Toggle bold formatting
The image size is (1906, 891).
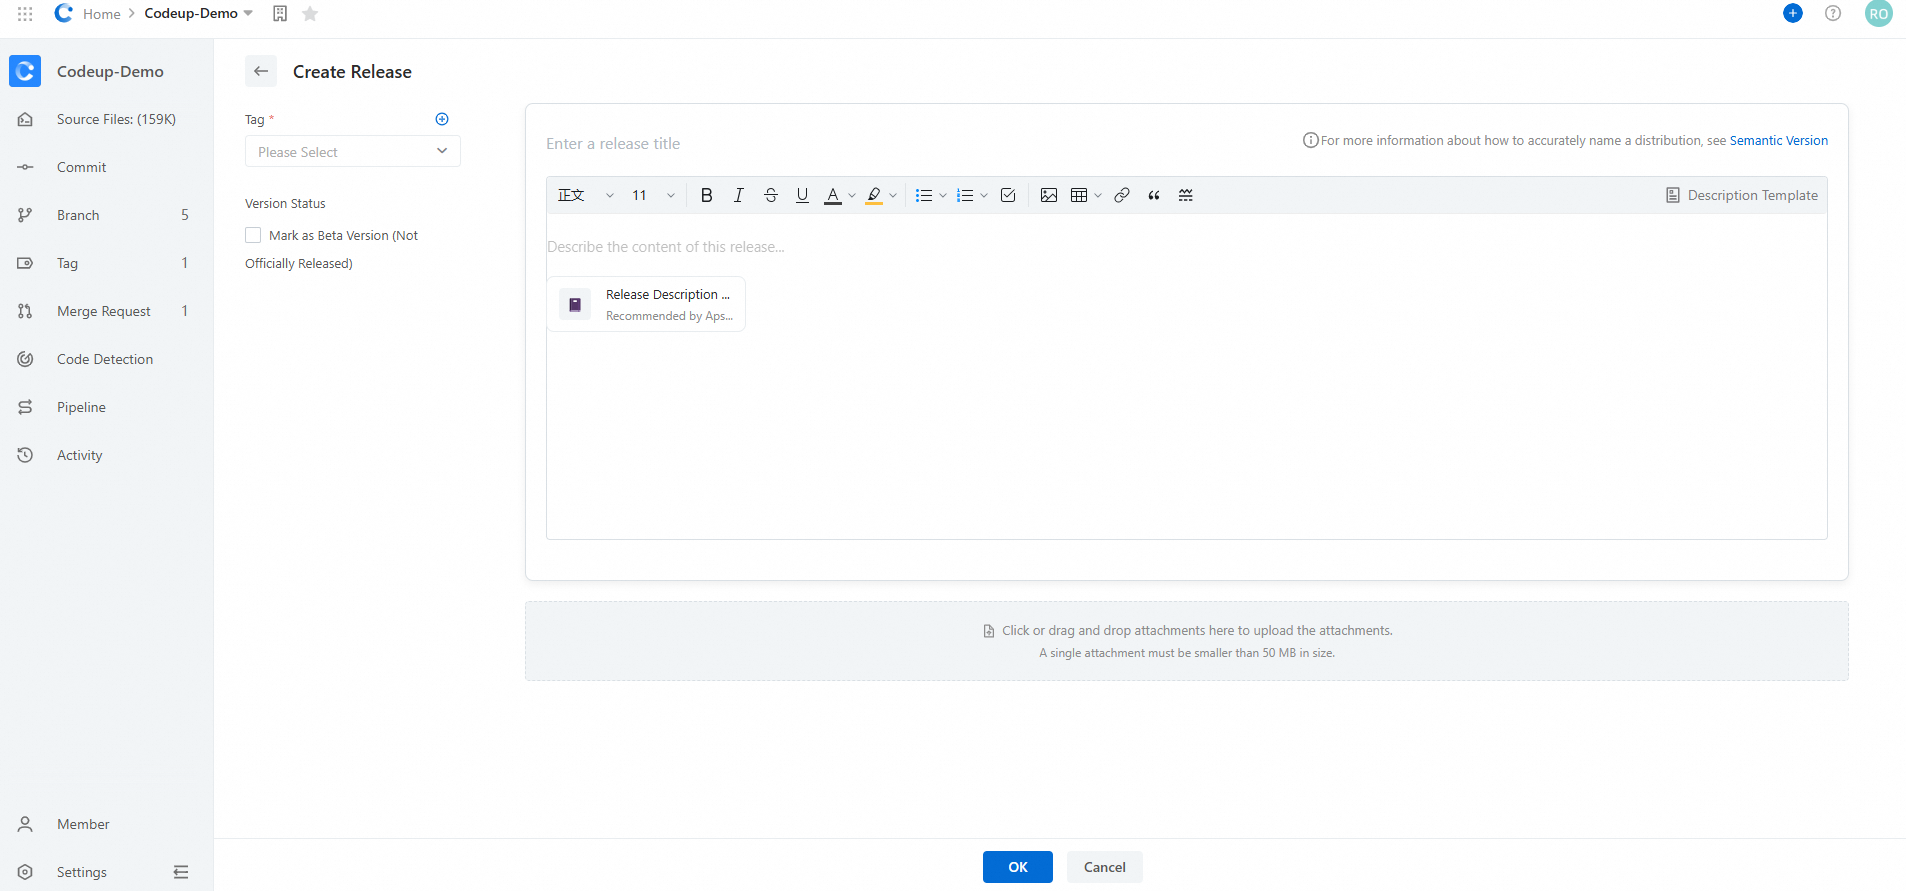click(x=706, y=195)
